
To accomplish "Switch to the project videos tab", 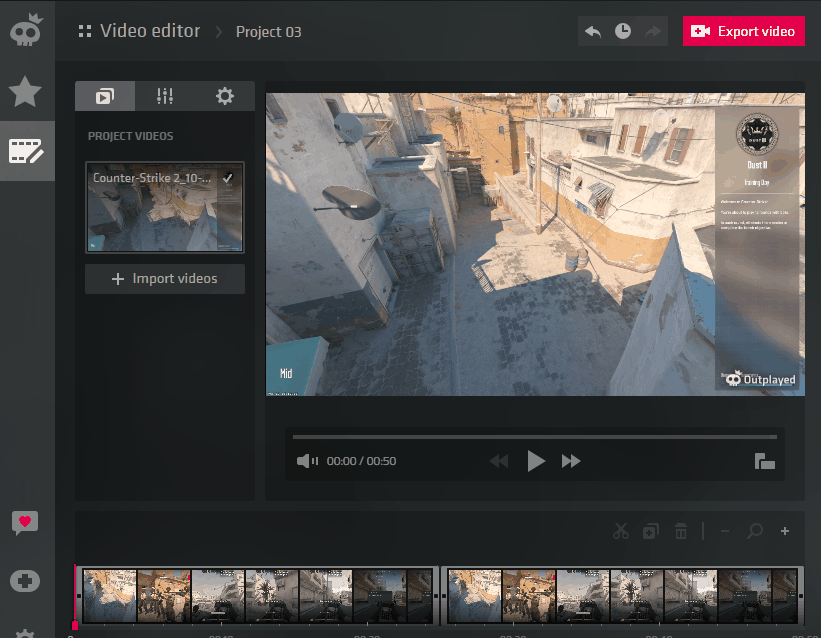I will tap(105, 96).
